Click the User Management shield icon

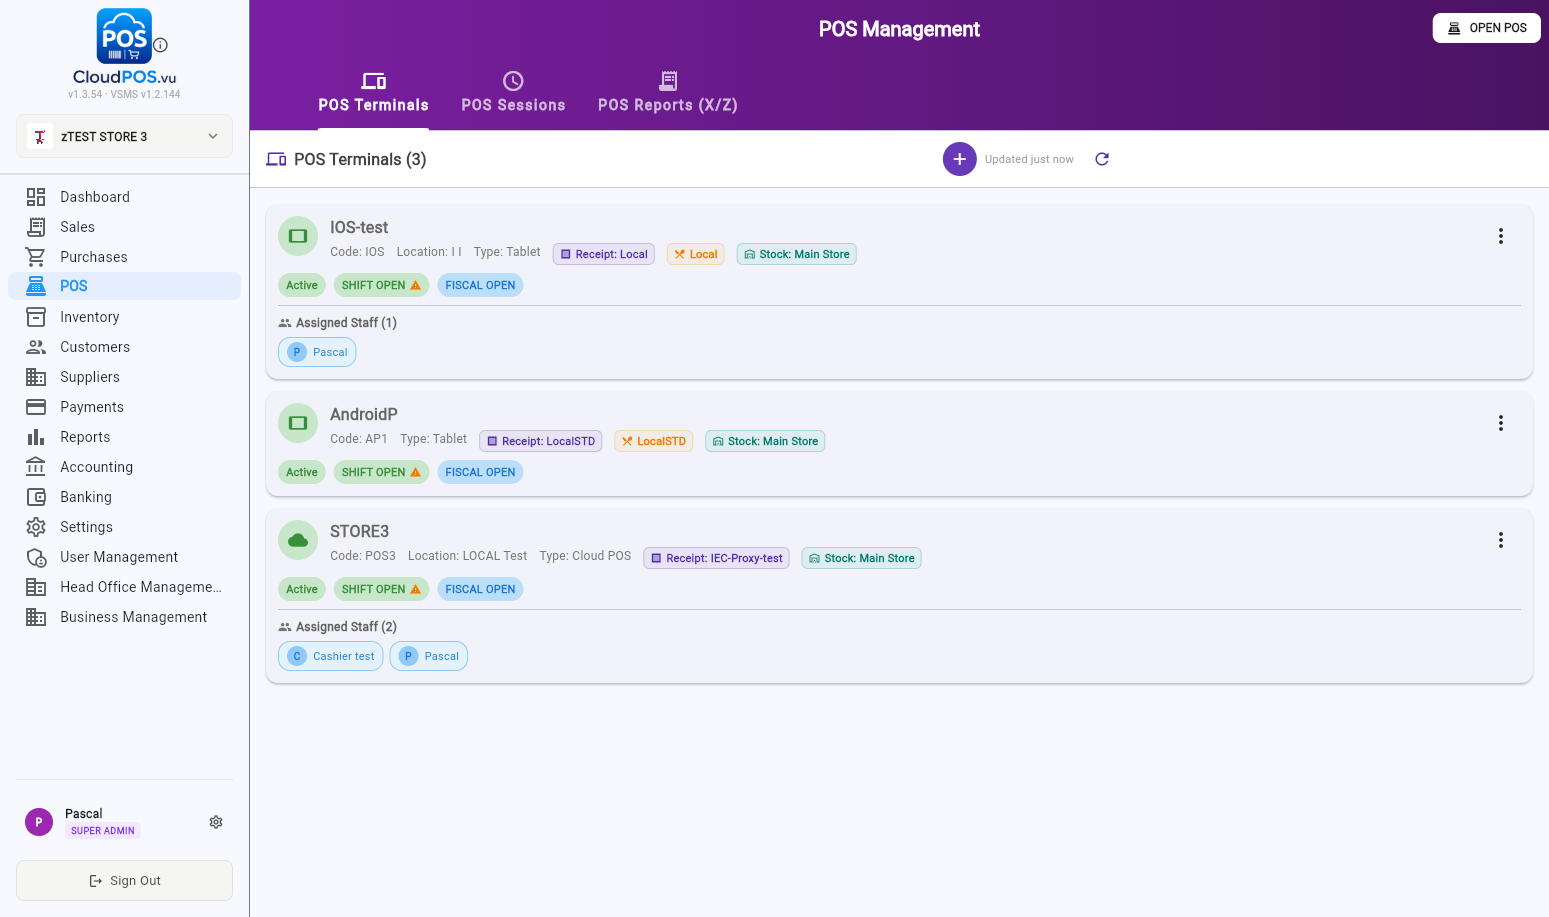click(36, 557)
